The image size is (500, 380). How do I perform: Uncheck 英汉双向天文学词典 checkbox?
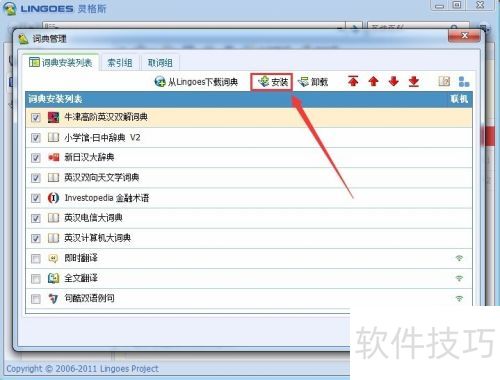point(35,178)
